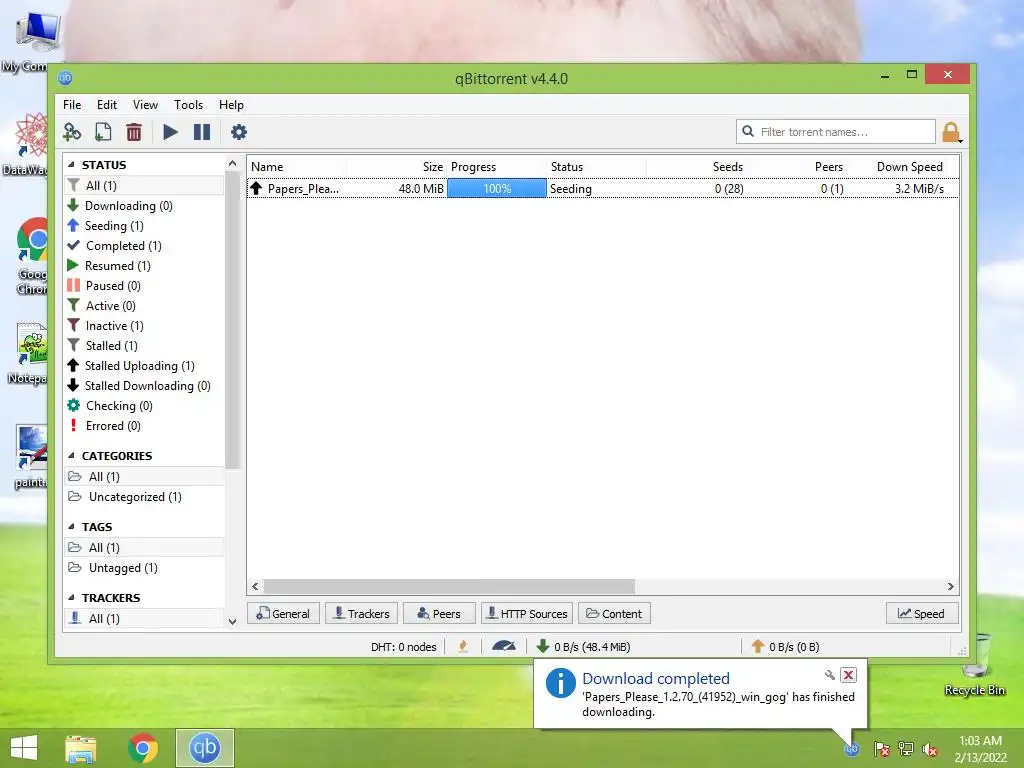Select the Active (0) status filter
1024x768 pixels.
coord(144,306)
